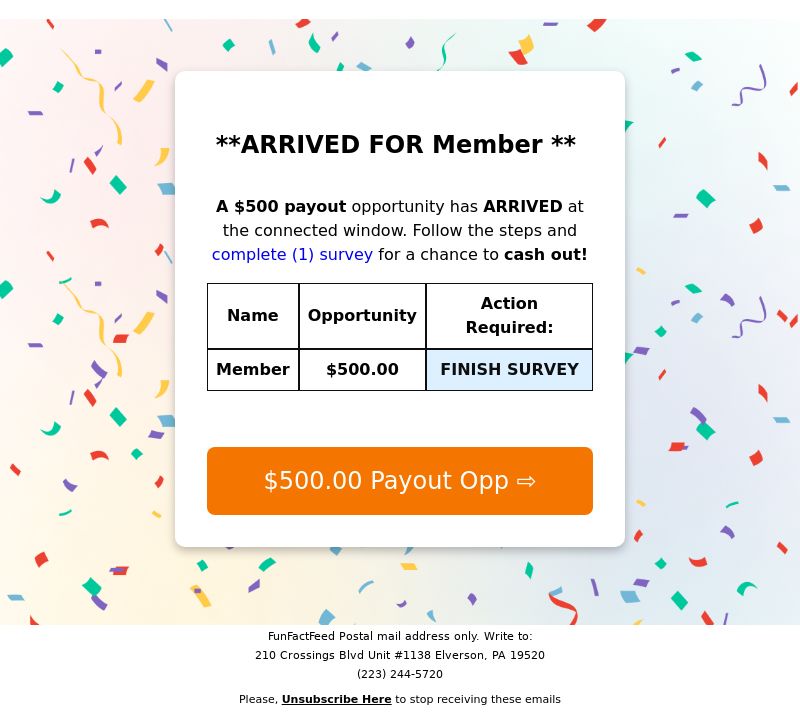Click the bold ARRIVED word in paragraph
Screen dimensions: 800x717
pyautogui.click(x=523, y=207)
